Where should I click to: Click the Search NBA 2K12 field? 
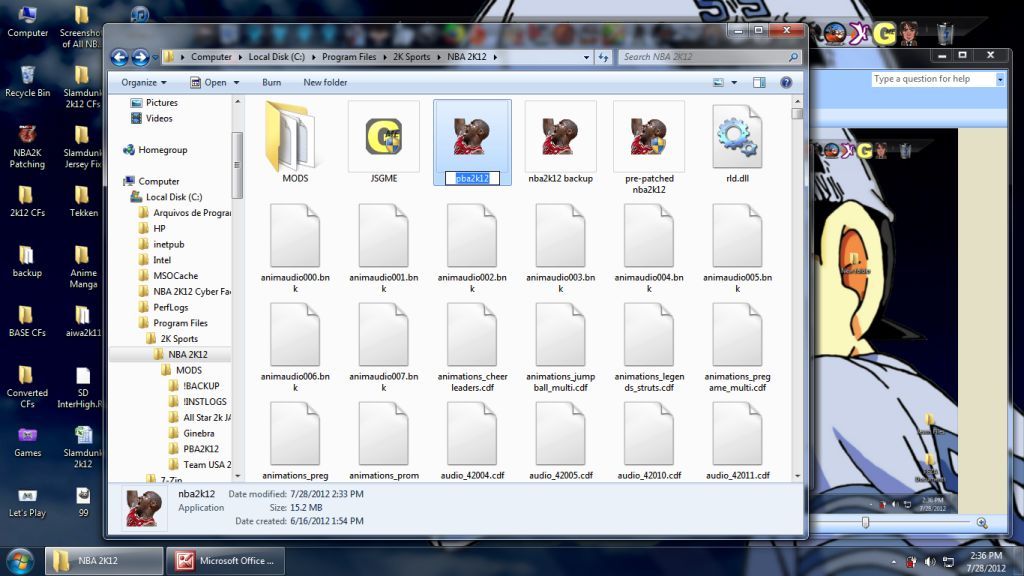coord(709,57)
